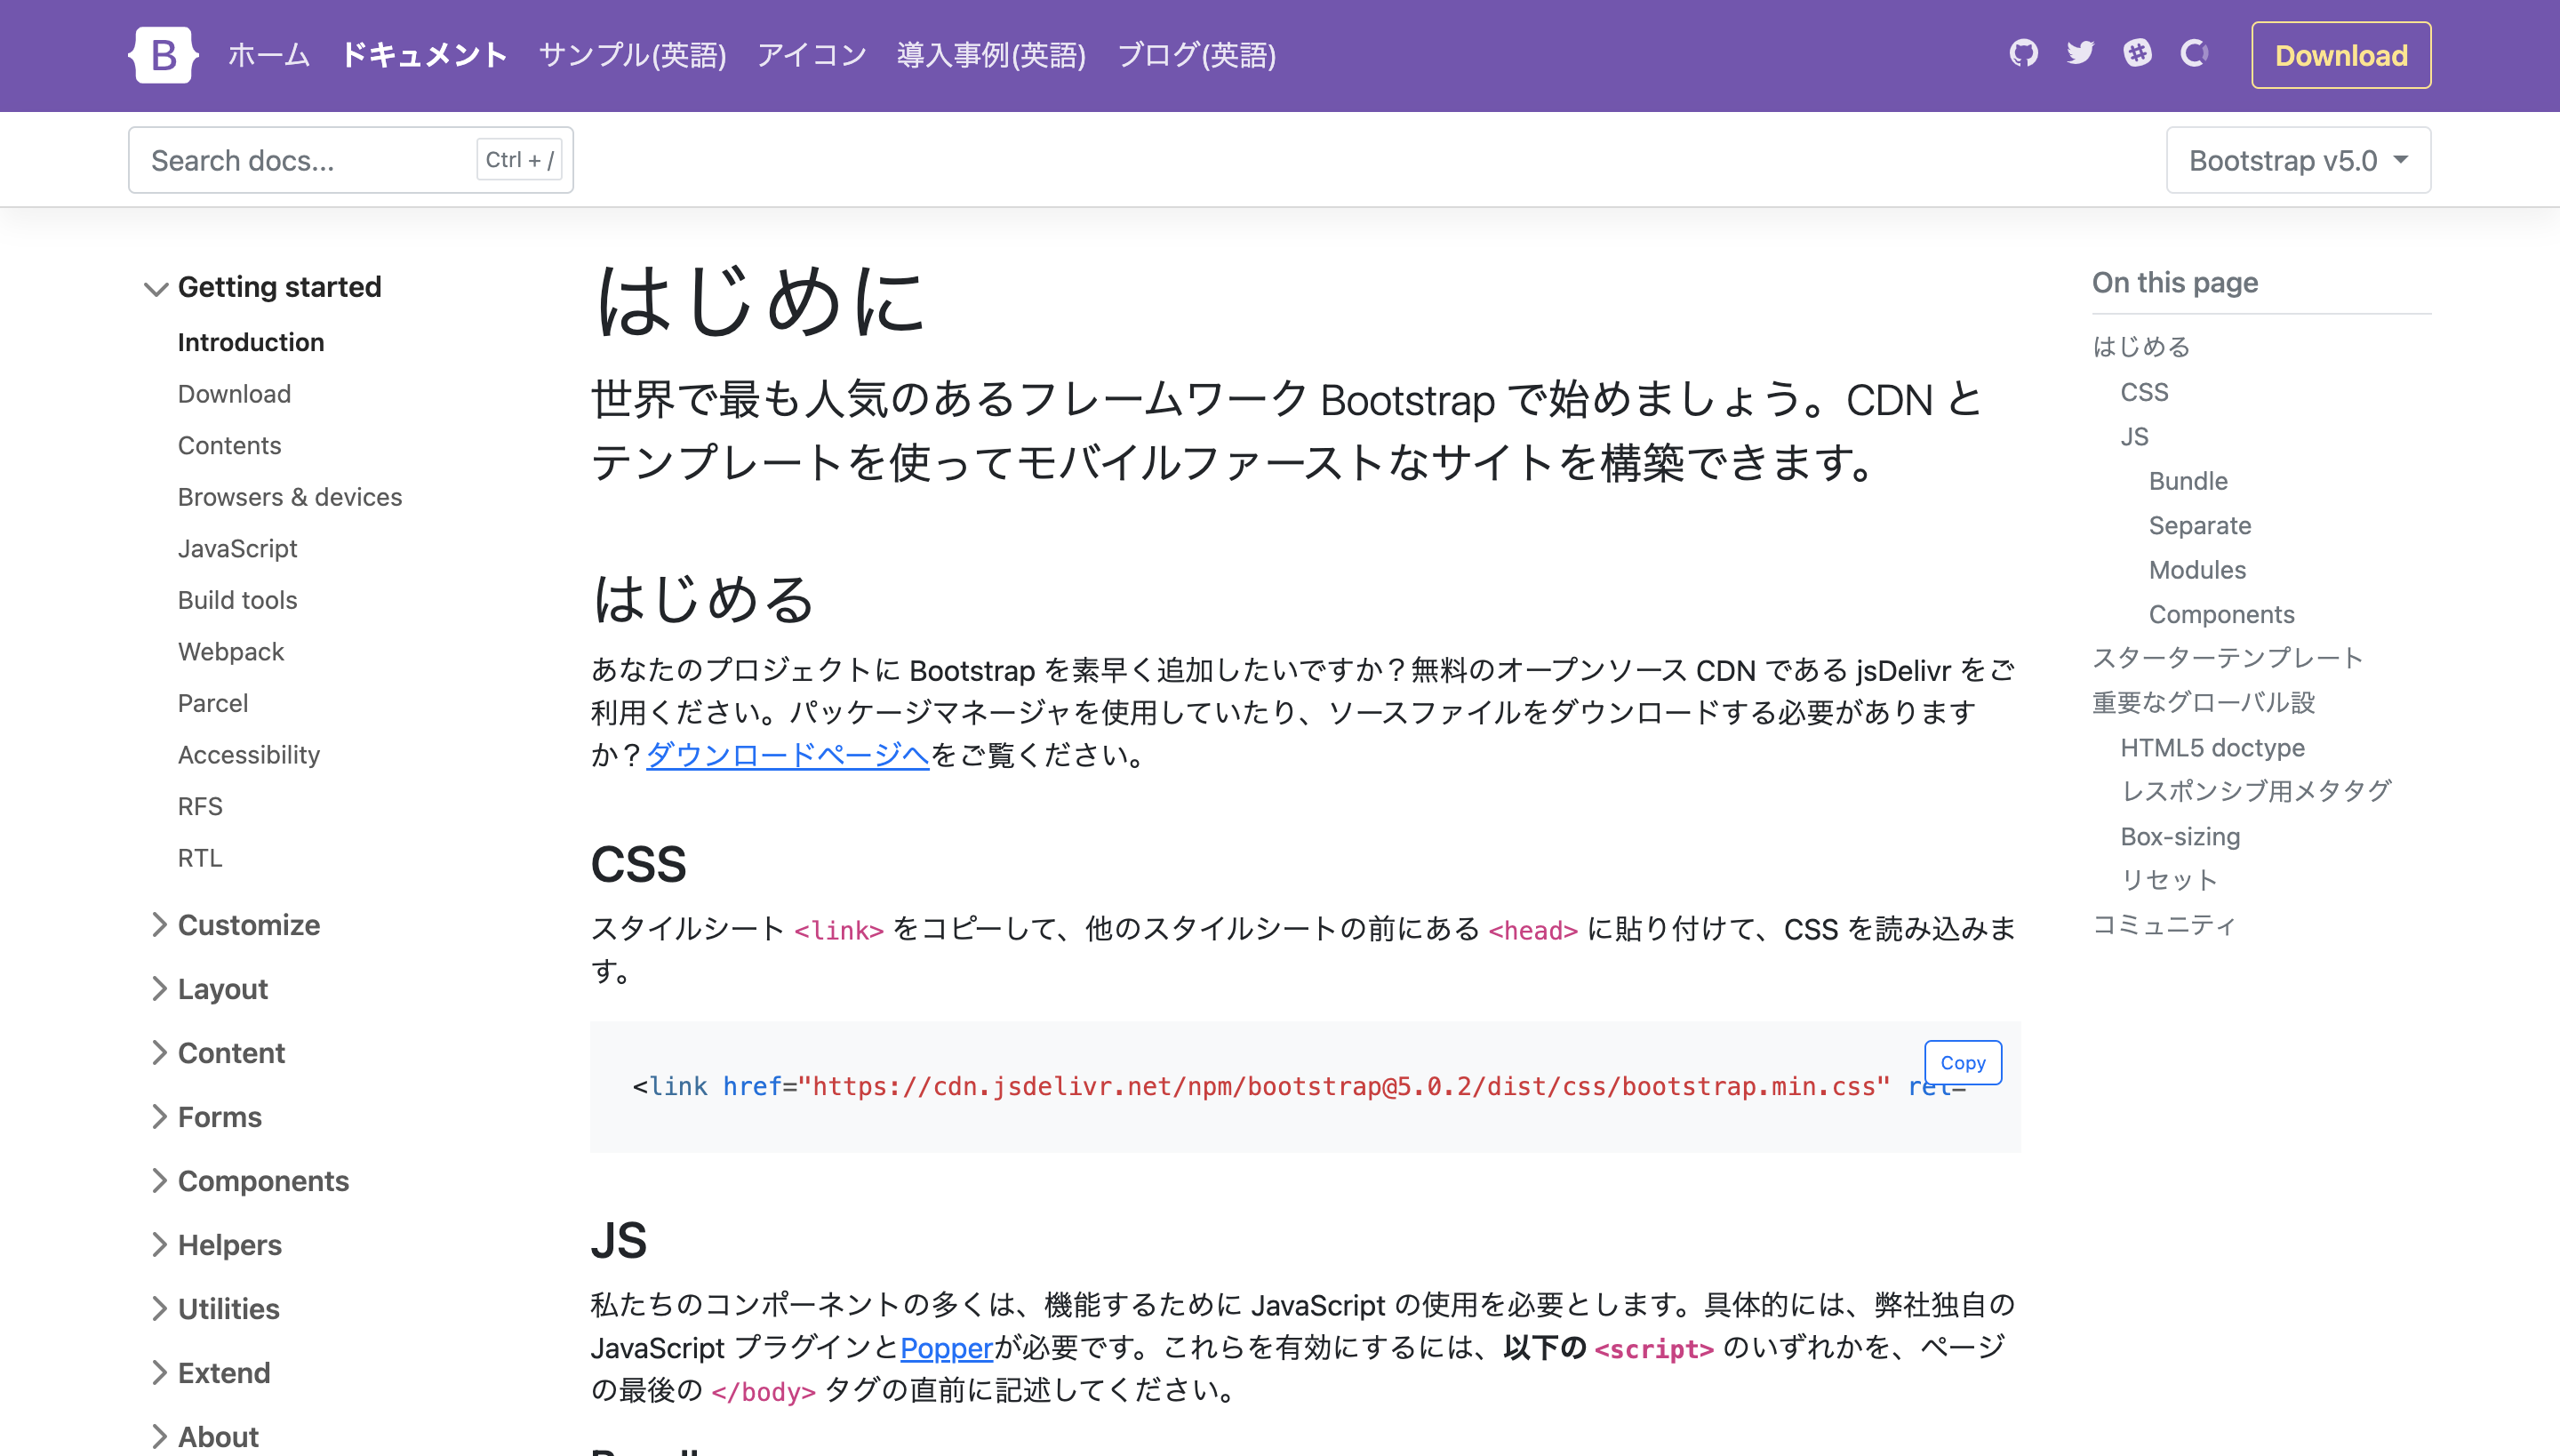2560x1456 pixels.
Task: Open Build tools in the sidebar
Action: tap(237, 600)
